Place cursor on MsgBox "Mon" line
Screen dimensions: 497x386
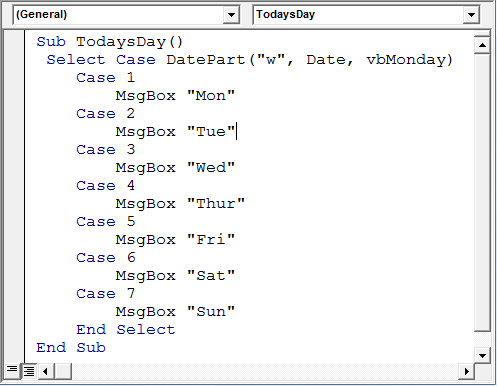point(175,96)
